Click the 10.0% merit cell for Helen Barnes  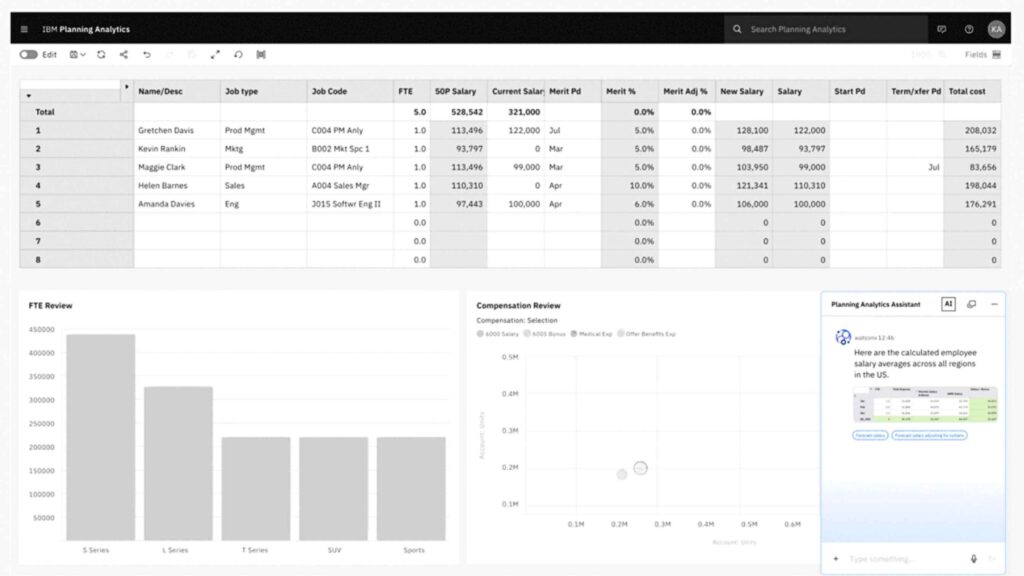[630, 185]
